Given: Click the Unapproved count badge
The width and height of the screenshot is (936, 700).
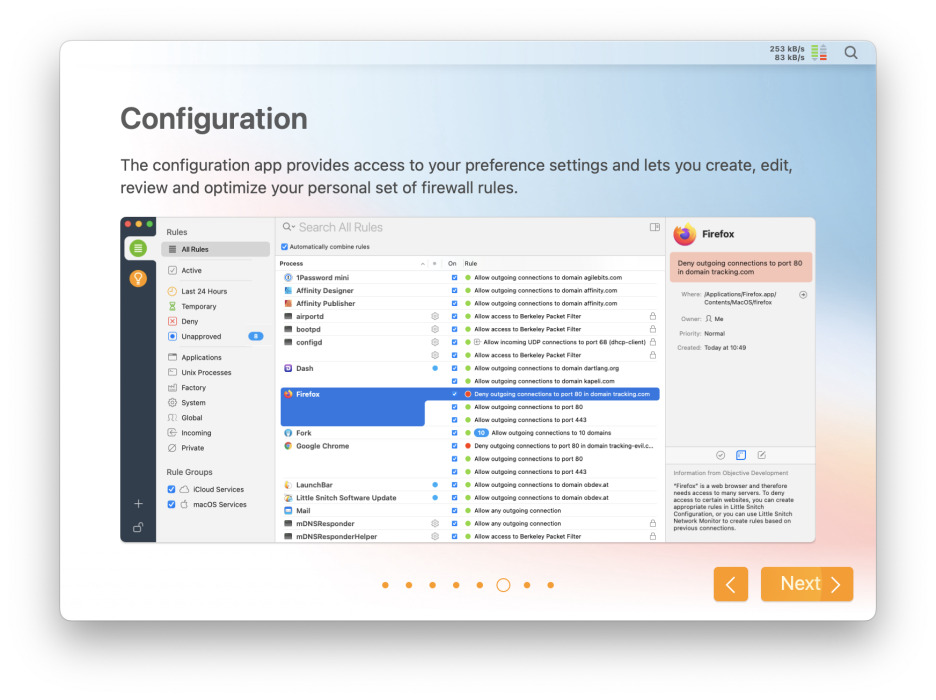Looking at the screenshot, I should pos(255,337).
